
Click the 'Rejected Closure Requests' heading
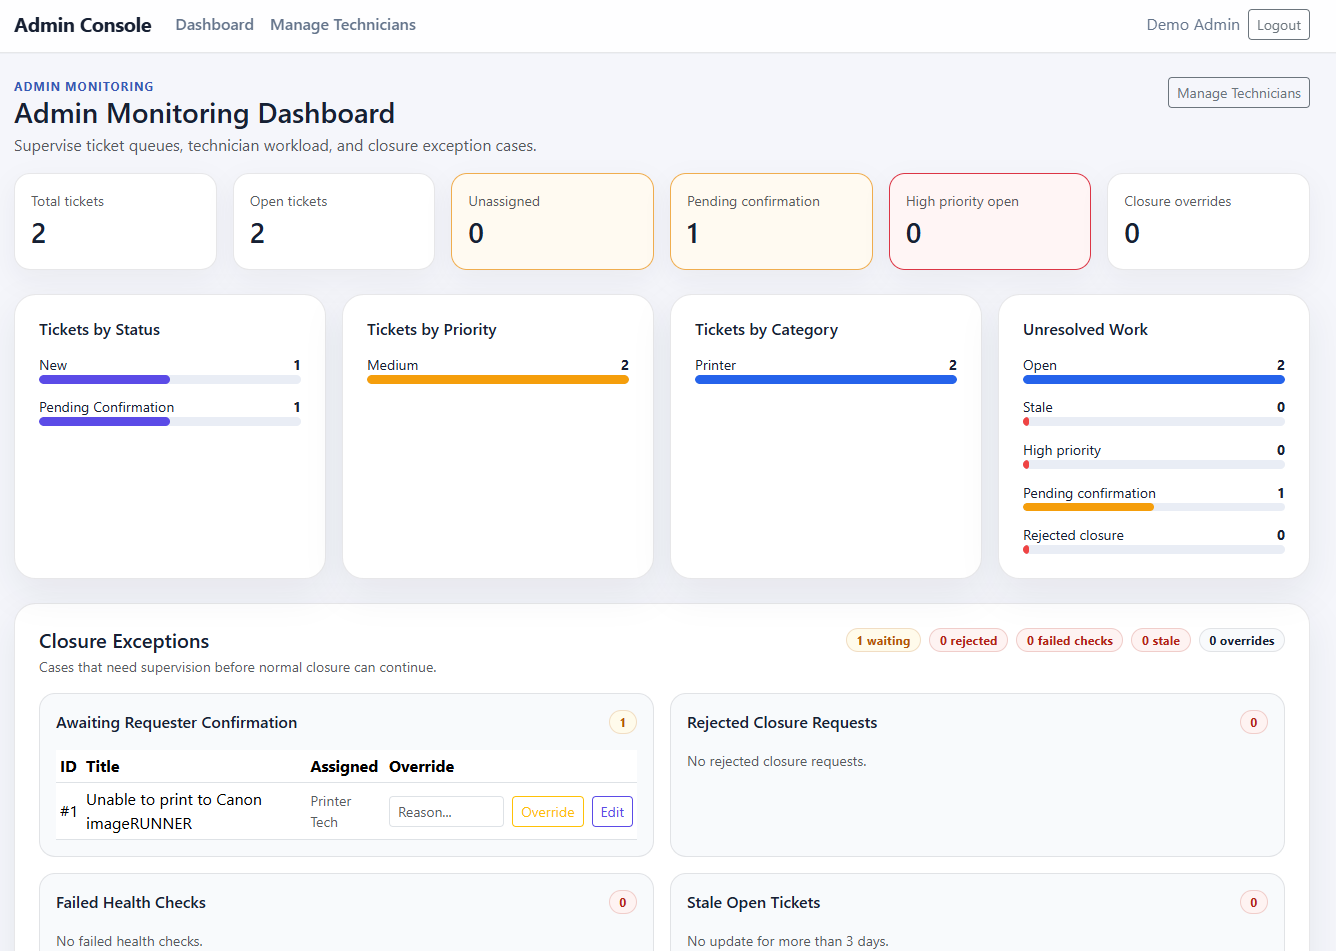point(782,723)
